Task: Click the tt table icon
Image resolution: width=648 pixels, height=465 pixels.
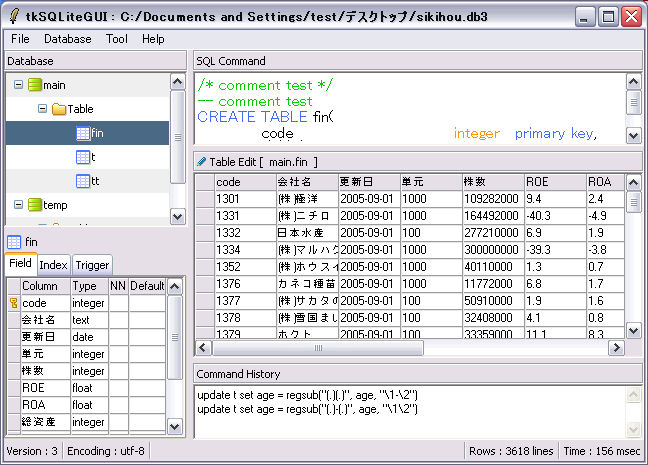Action: coord(83,181)
